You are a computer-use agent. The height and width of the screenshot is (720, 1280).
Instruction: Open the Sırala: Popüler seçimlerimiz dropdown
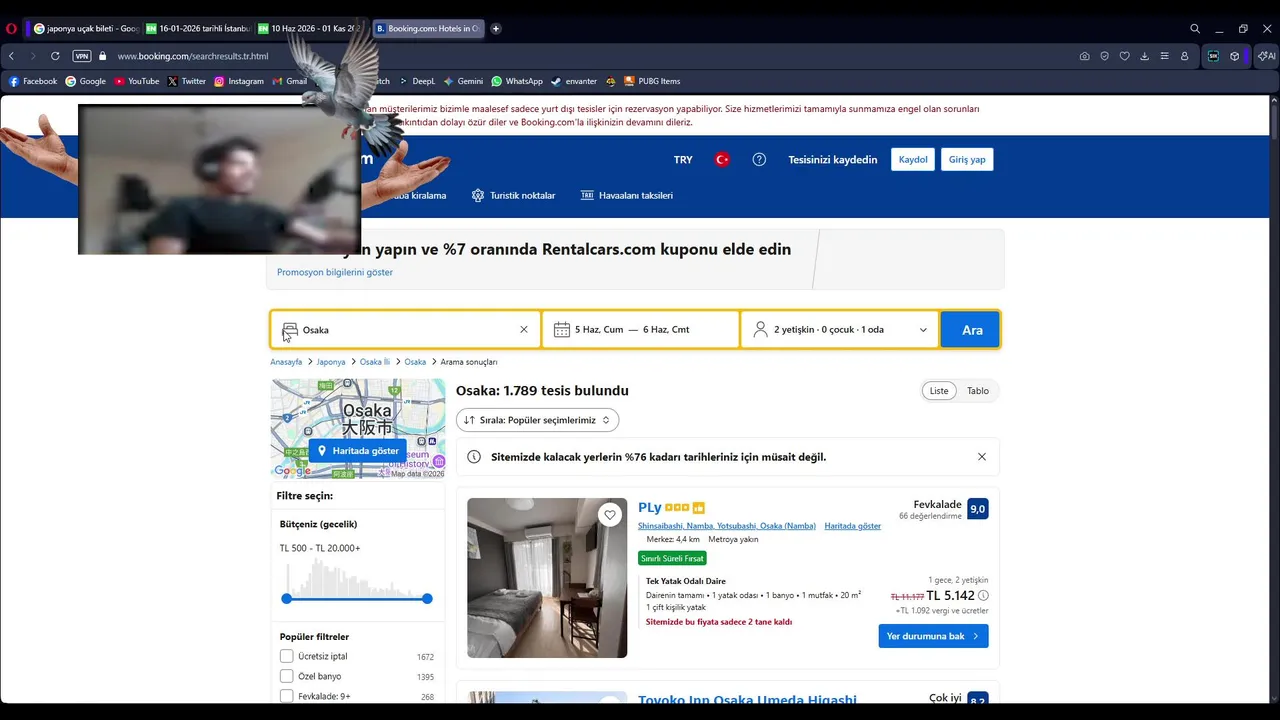click(x=537, y=420)
